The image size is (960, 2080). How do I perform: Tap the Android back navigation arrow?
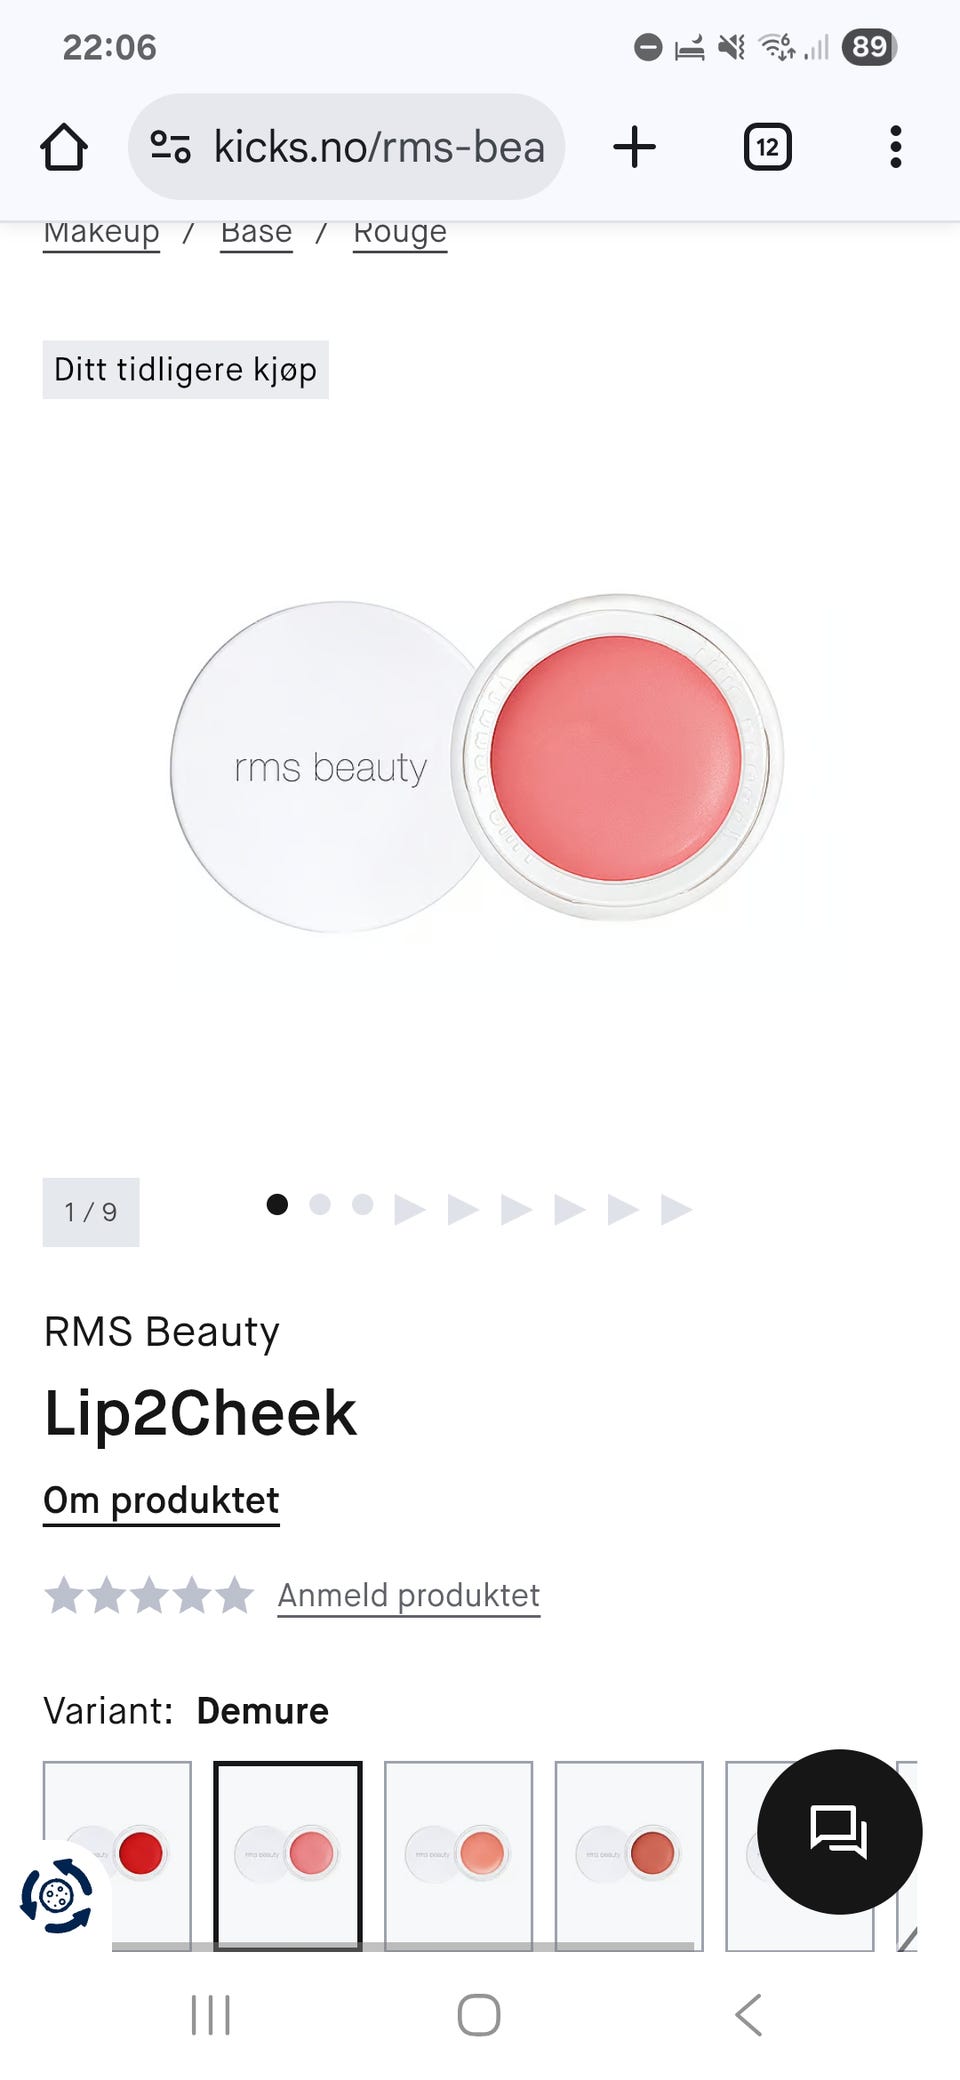pyautogui.click(x=748, y=2014)
